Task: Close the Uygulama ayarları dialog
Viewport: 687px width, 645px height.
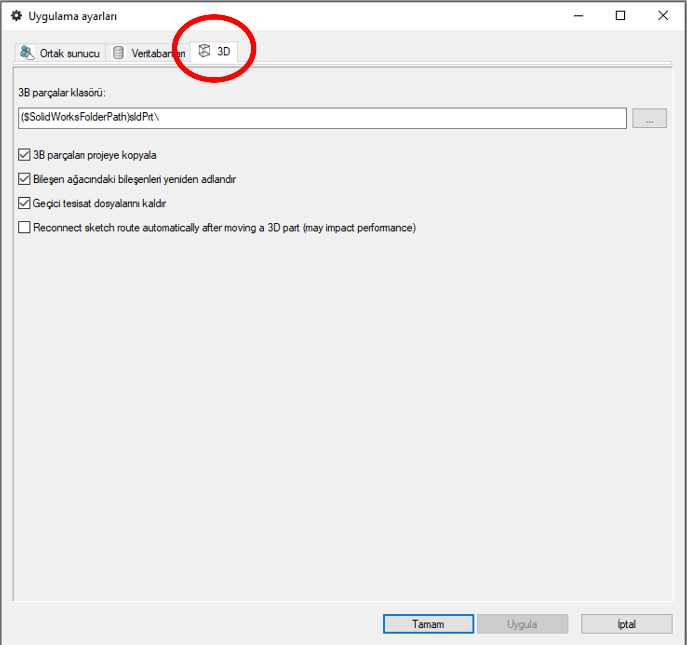Action: pyautogui.click(x=664, y=16)
